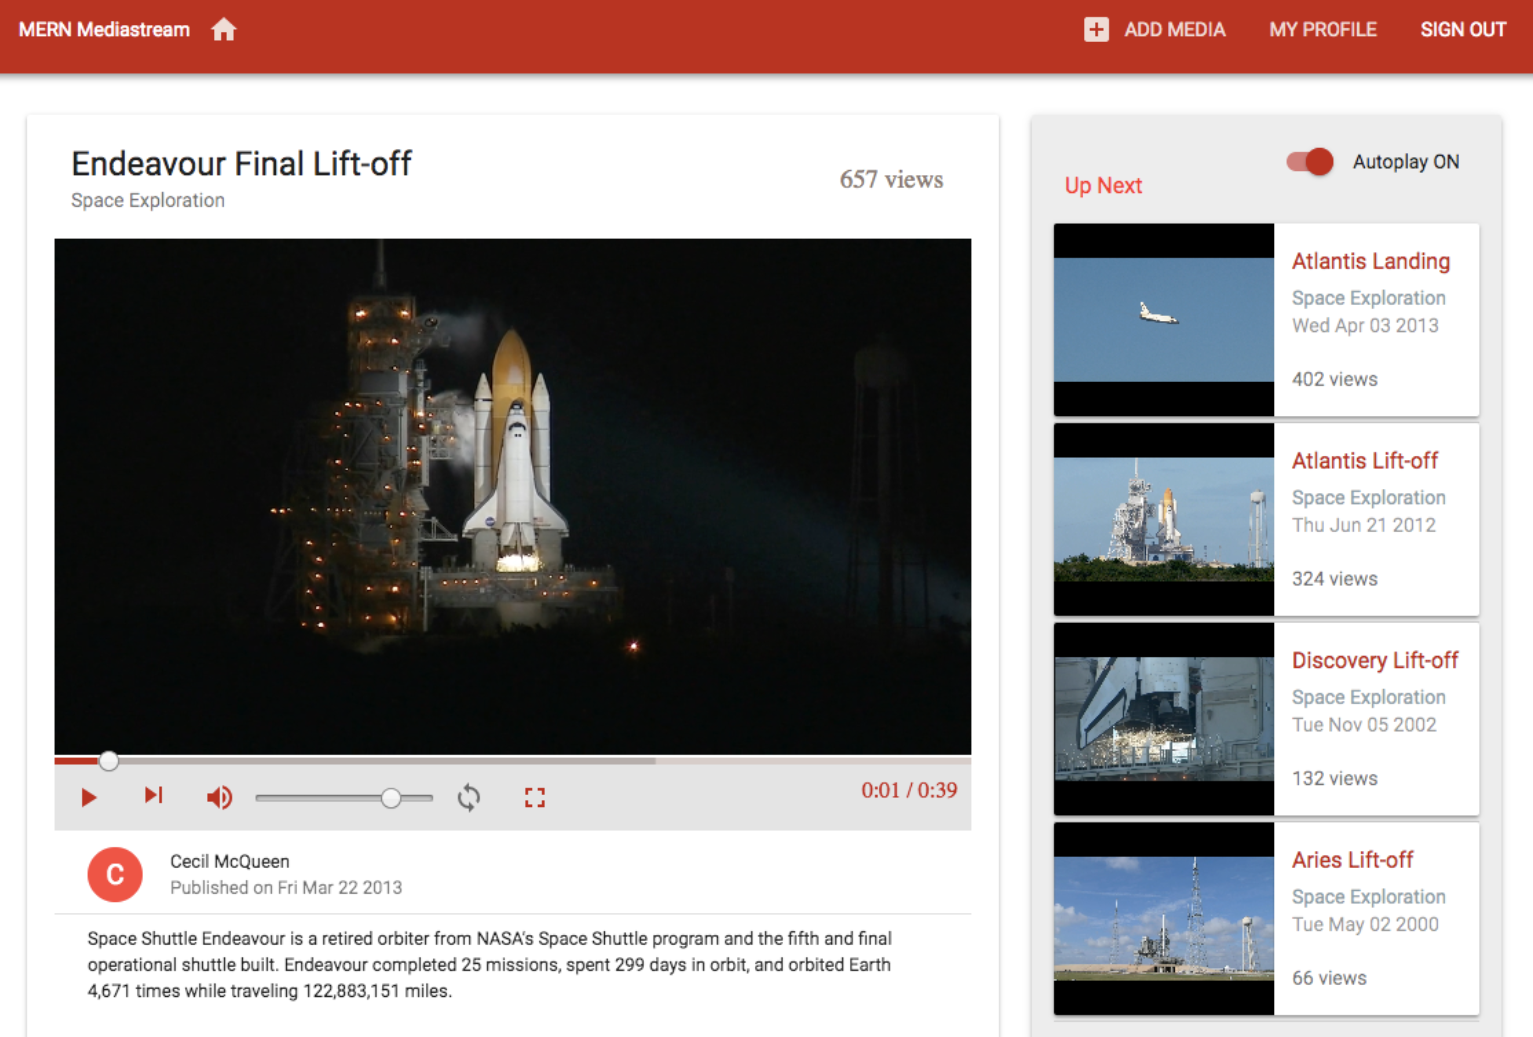Open Aries Lift-off from Up Next
Screen dimensions: 1533x1037
pyautogui.click(x=1353, y=860)
